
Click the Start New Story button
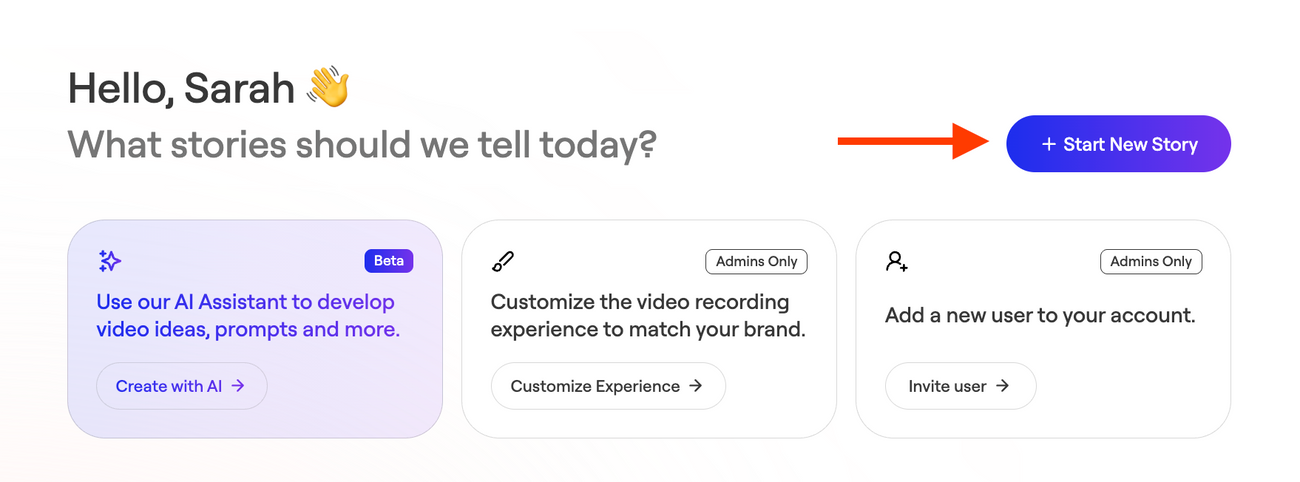pos(1118,144)
